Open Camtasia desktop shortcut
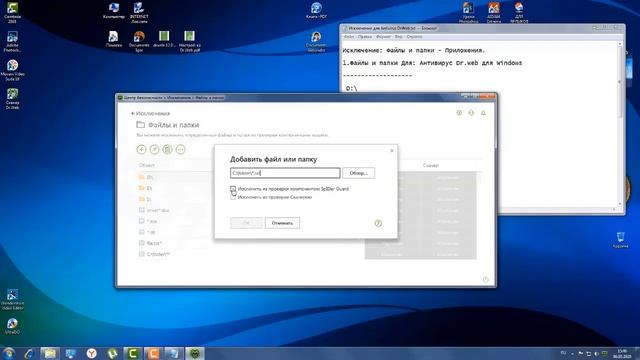The height and width of the screenshot is (360, 640). click(x=12, y=13)
